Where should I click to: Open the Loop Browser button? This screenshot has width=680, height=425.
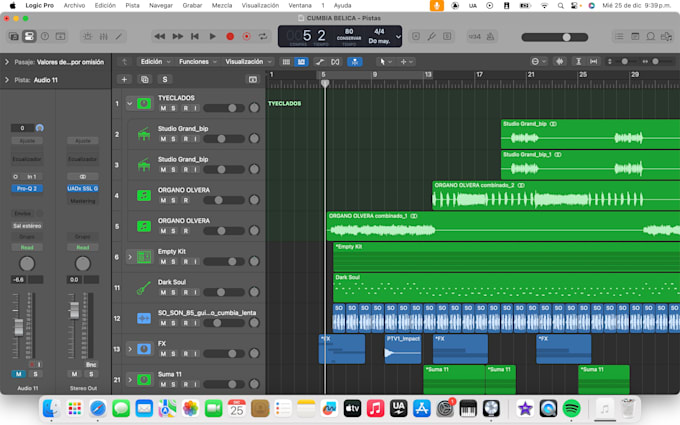pos(651,36)
